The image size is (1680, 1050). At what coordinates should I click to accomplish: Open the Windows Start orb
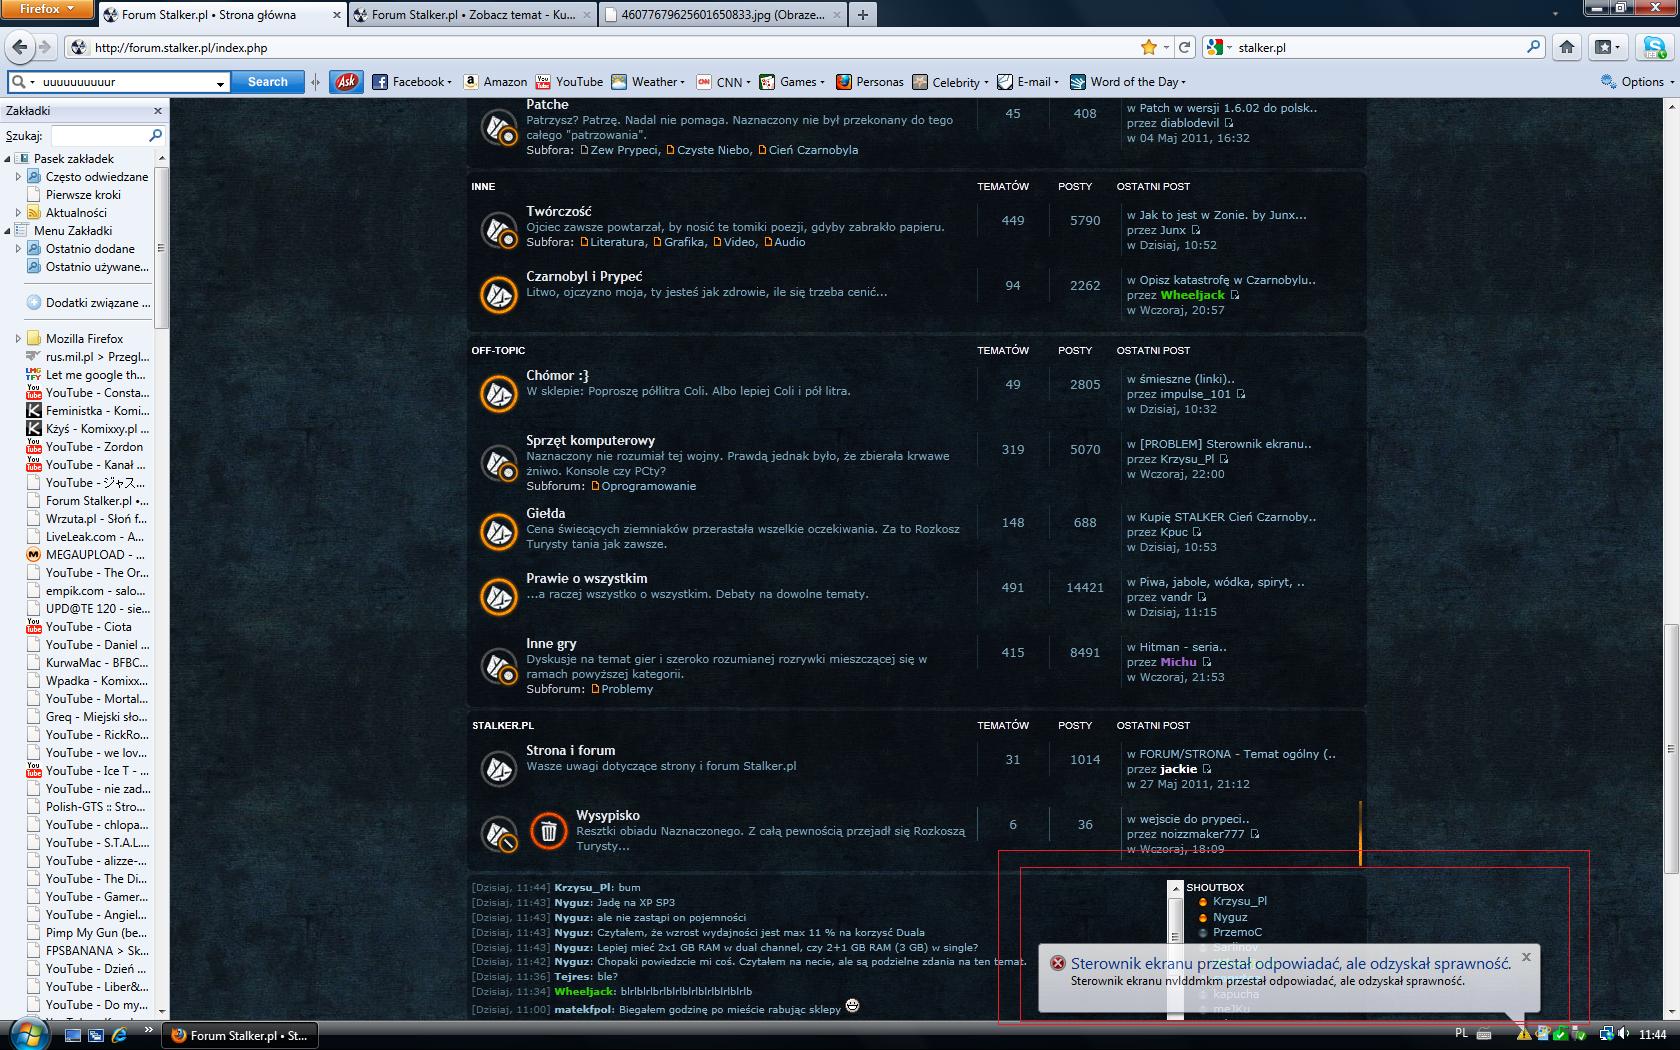coord(27,1035)
